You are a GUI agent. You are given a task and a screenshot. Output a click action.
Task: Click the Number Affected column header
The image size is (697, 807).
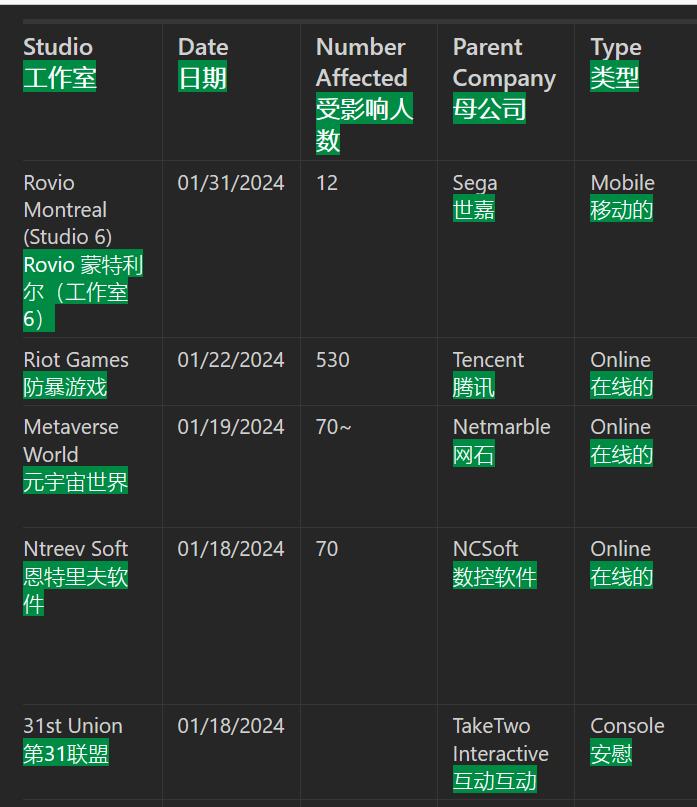point(362,62)
